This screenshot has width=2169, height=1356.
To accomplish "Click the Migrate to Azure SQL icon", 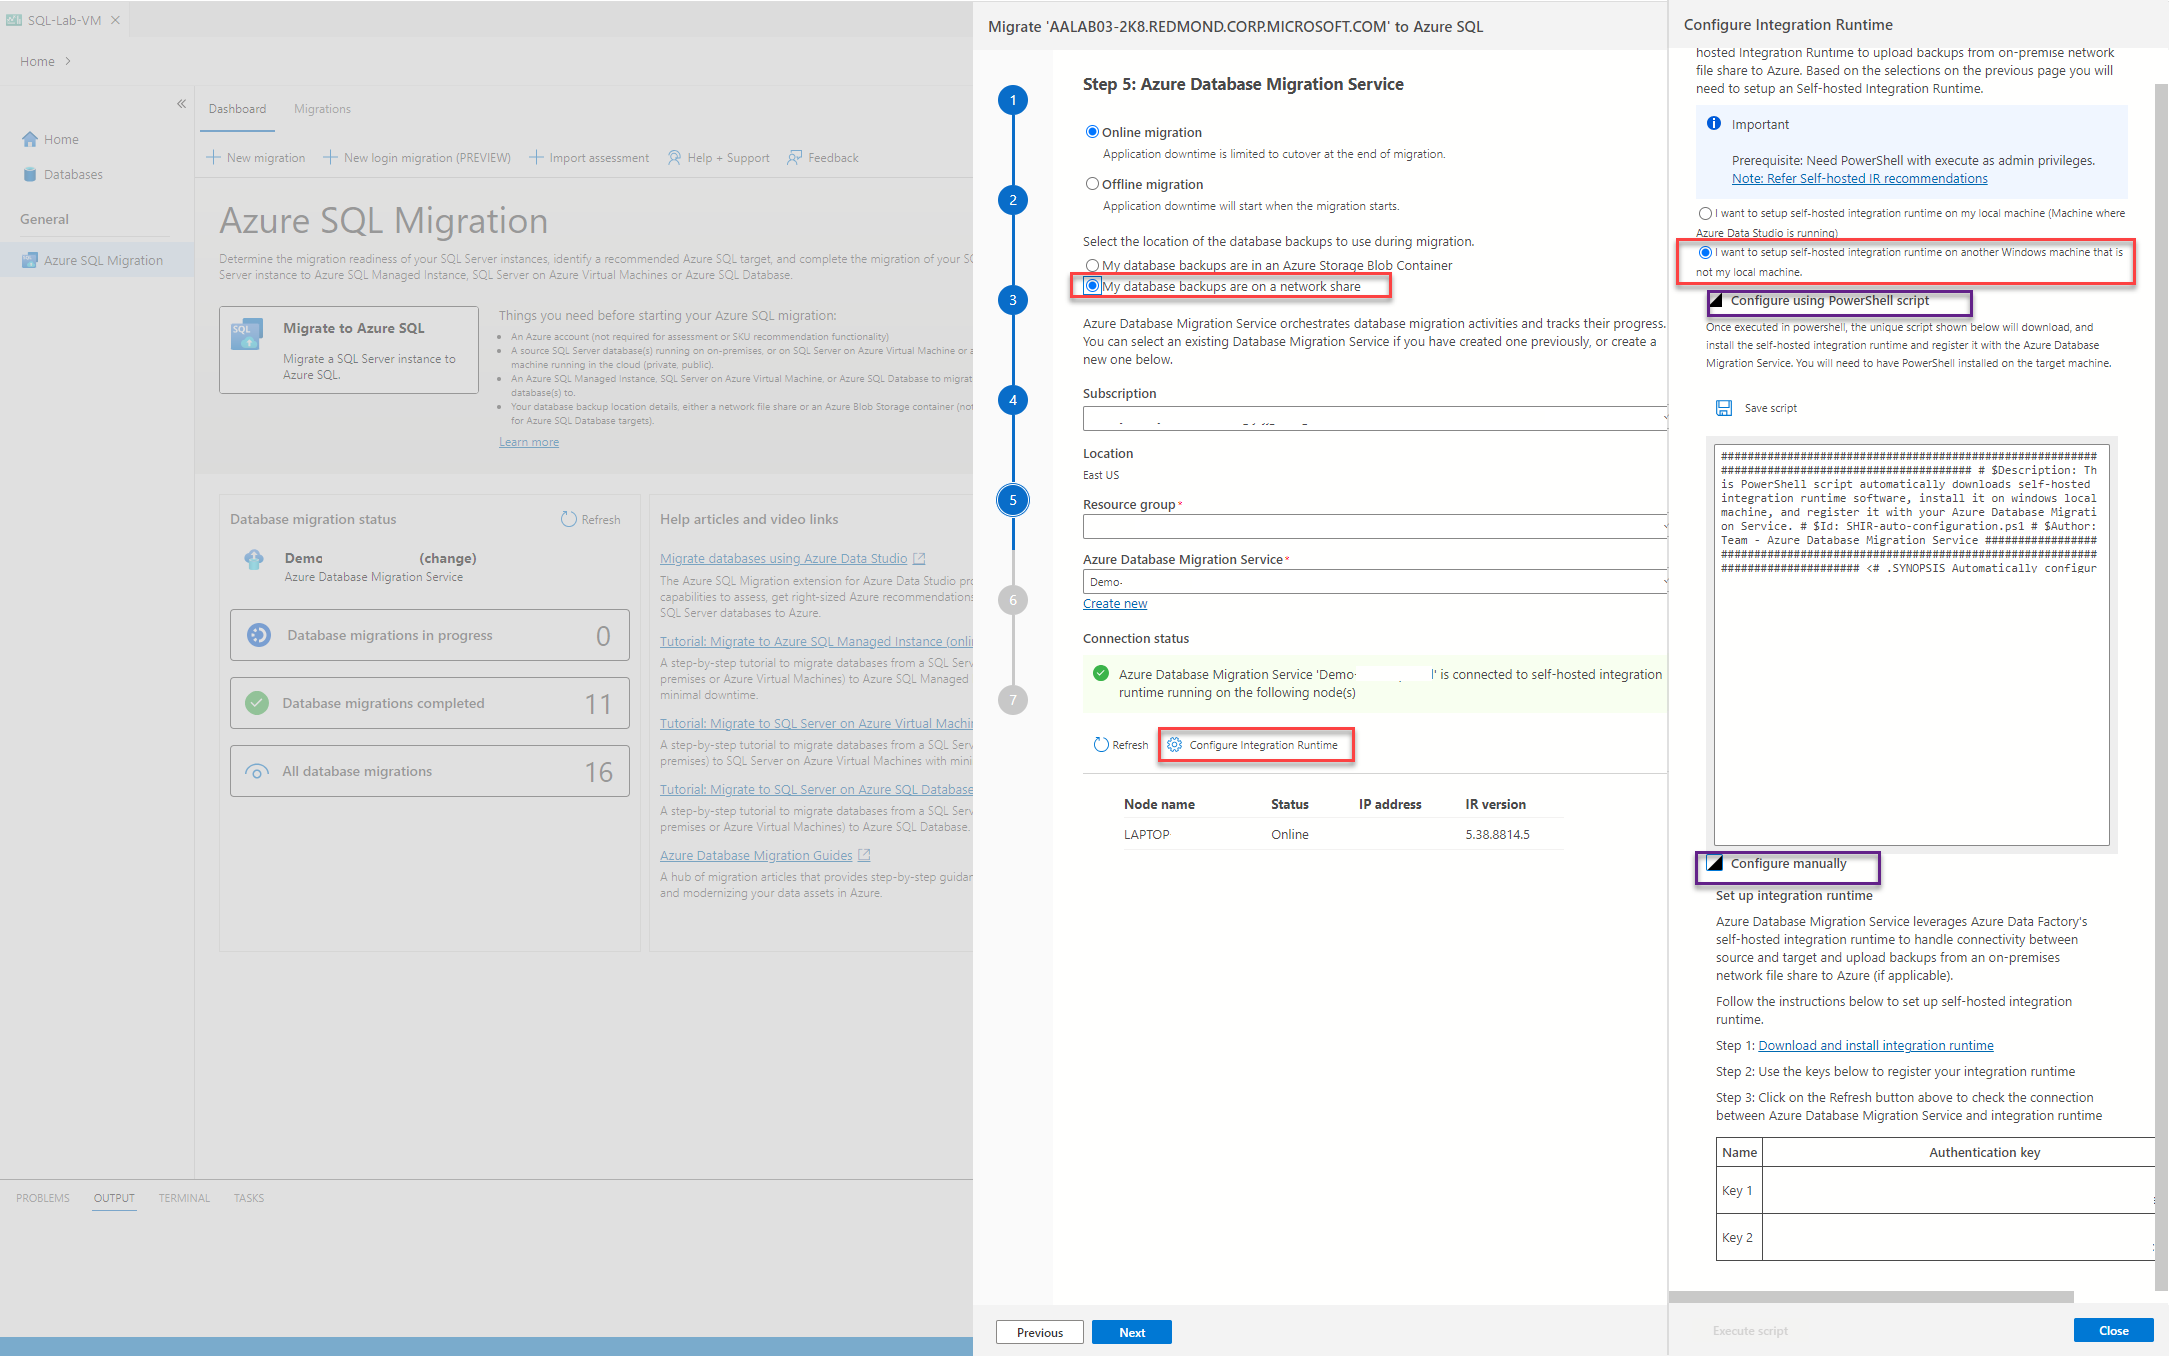I will (247, 335).
